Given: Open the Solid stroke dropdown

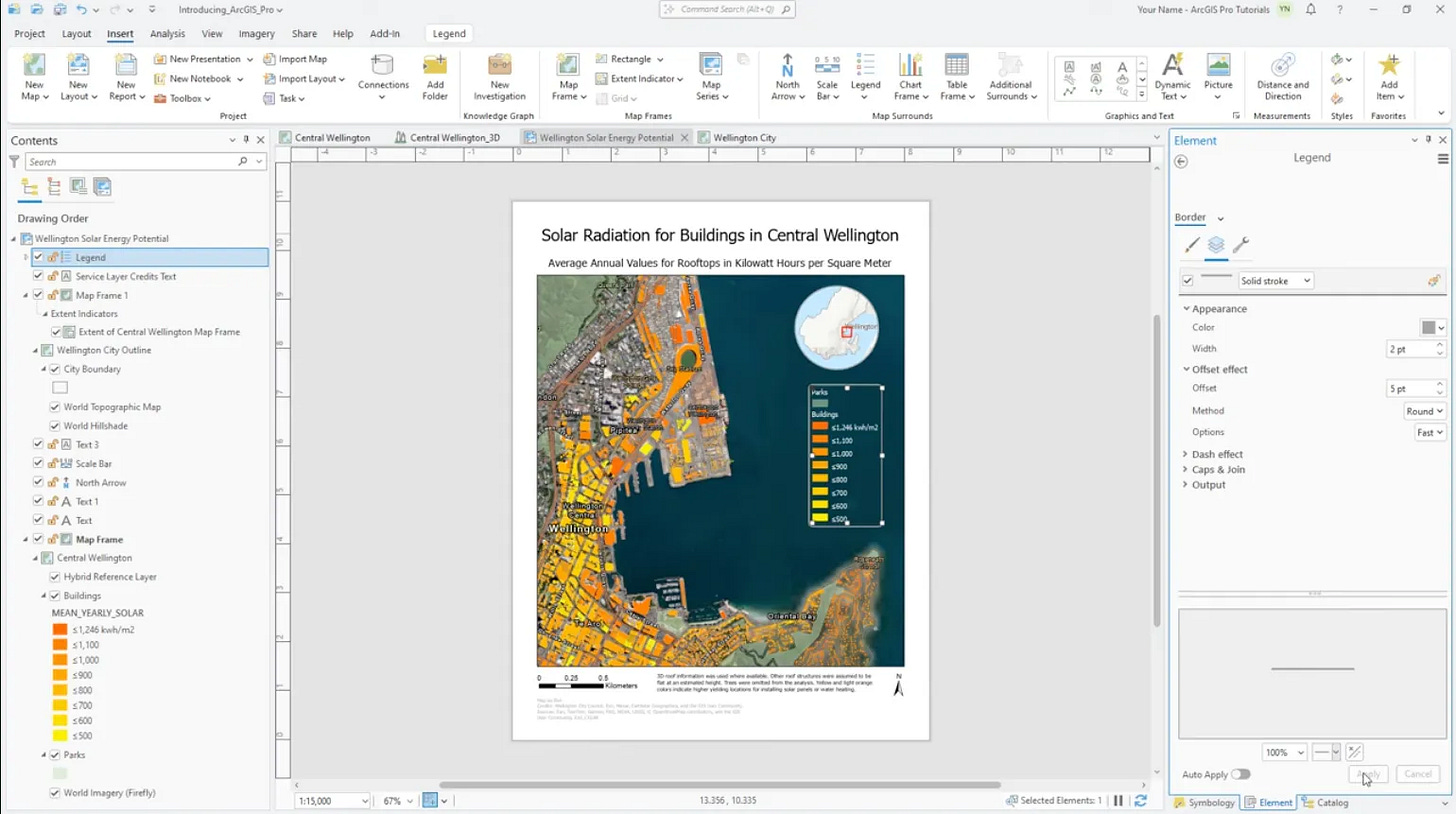Looking at the screenshot, I should point(1276,281).
